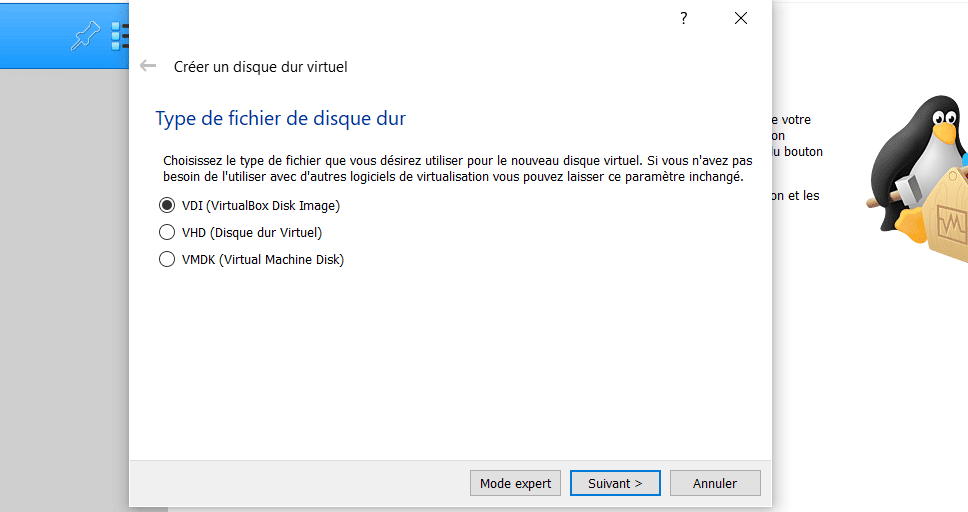Go back using the left arrow icon
Screen dimensions: 968x512
tap(148, 65)
